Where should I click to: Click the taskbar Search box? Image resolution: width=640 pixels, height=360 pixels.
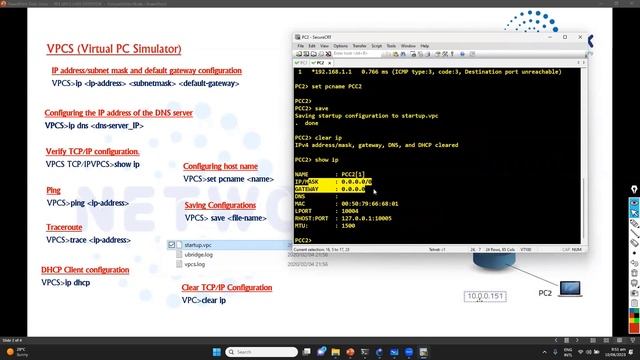(x=262, y=352)
